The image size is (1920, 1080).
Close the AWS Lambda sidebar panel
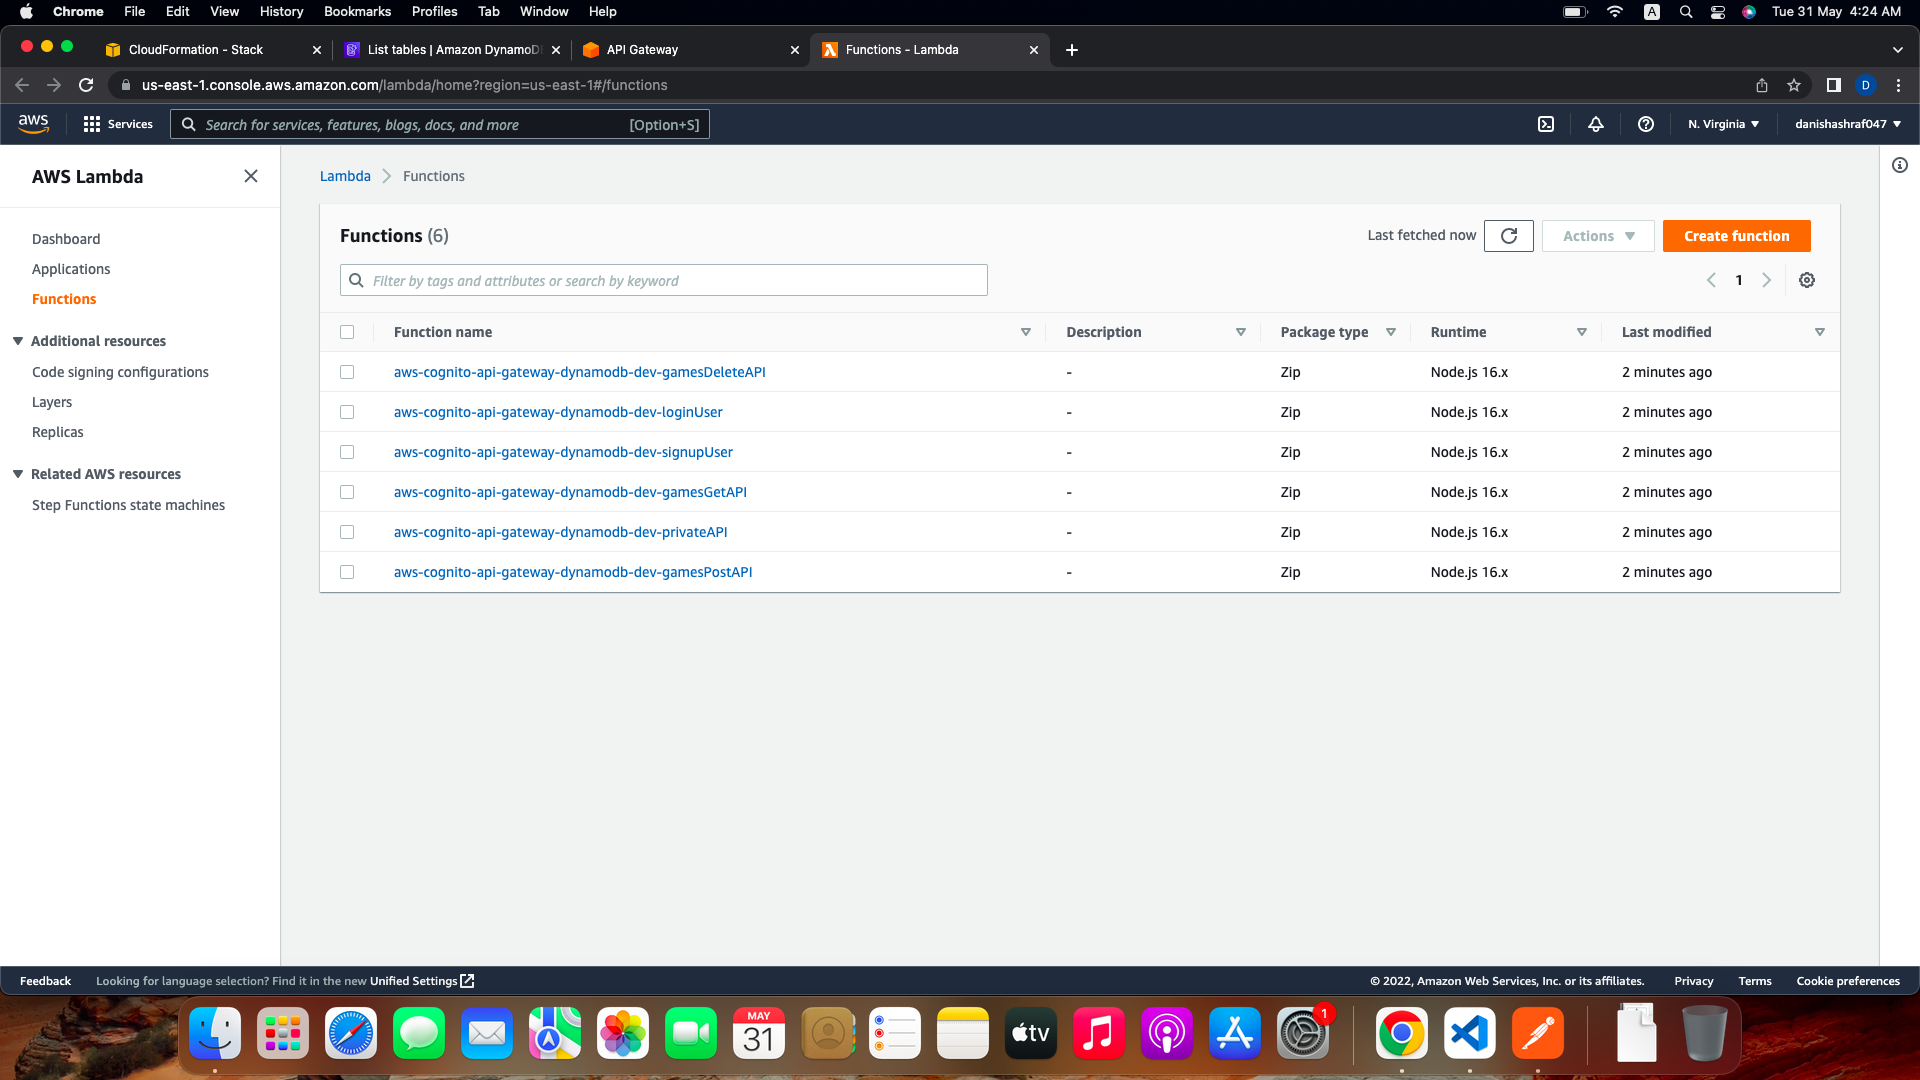[251, 176]
